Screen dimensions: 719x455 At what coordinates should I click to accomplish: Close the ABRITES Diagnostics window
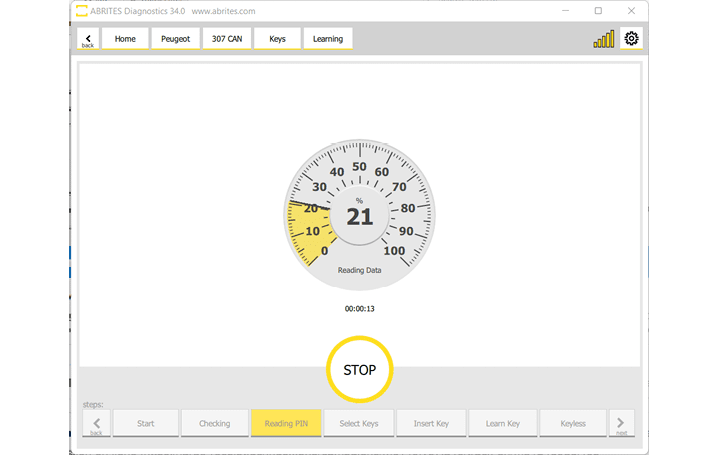pos(630,10)
